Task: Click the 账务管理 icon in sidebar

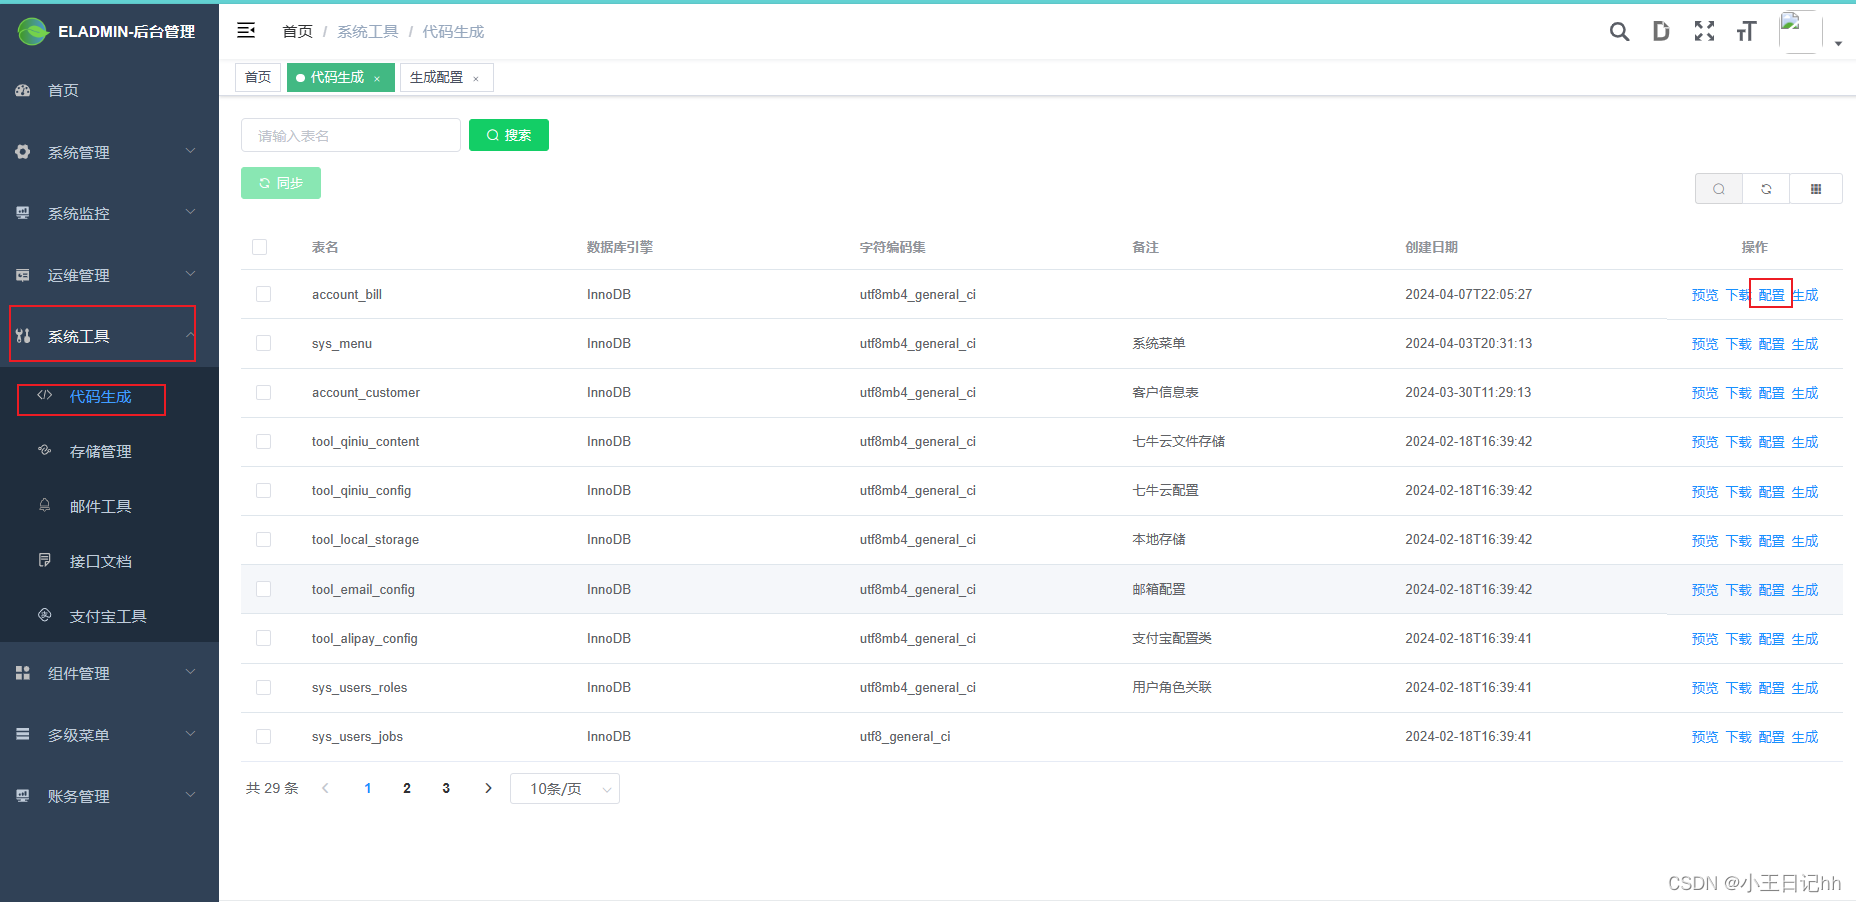Action: coord(23,796)
